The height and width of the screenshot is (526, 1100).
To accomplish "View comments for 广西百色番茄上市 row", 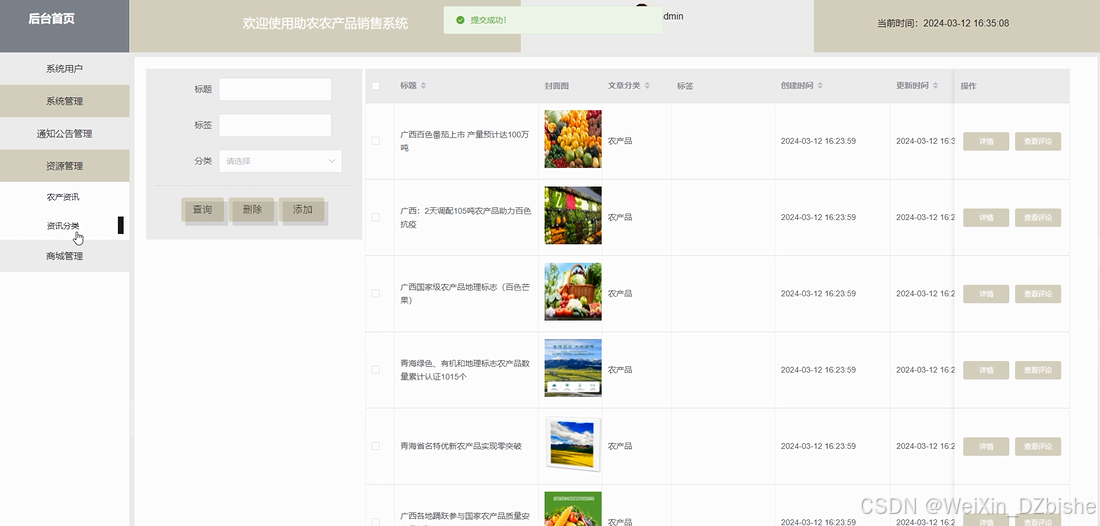I will (x=1038, y=141).
